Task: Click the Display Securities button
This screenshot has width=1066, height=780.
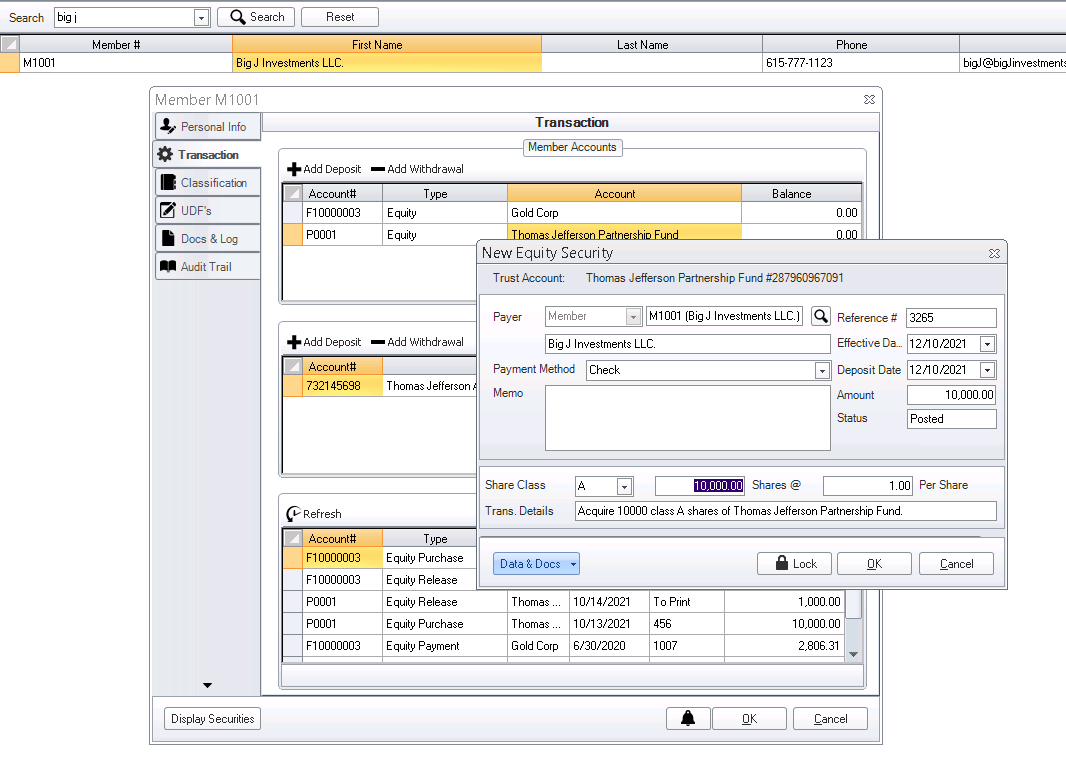Action: coord(212,718)
